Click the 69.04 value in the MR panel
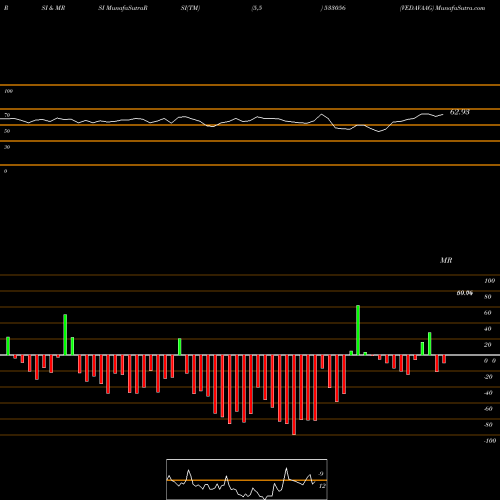The height and width of the screenshot is (500, 500). tap(464, 293)
